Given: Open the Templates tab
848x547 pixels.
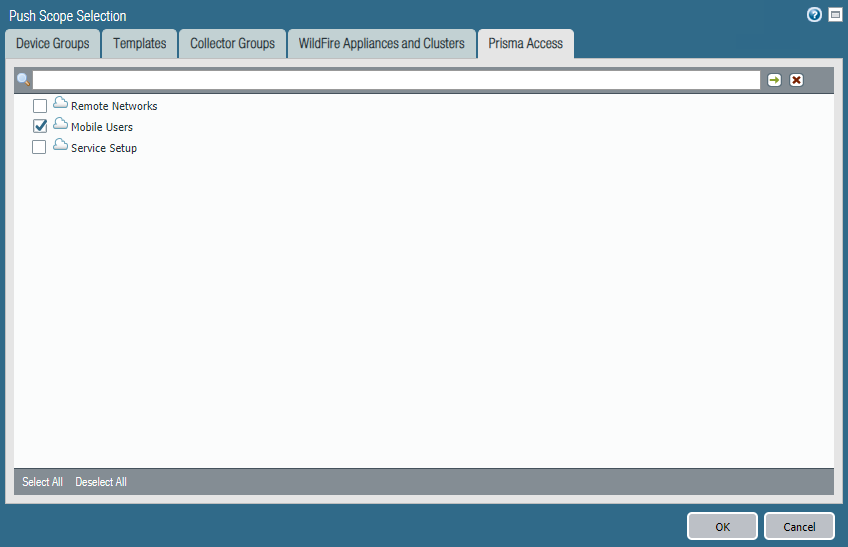Looking at the screenshot, I should (140, 43).
